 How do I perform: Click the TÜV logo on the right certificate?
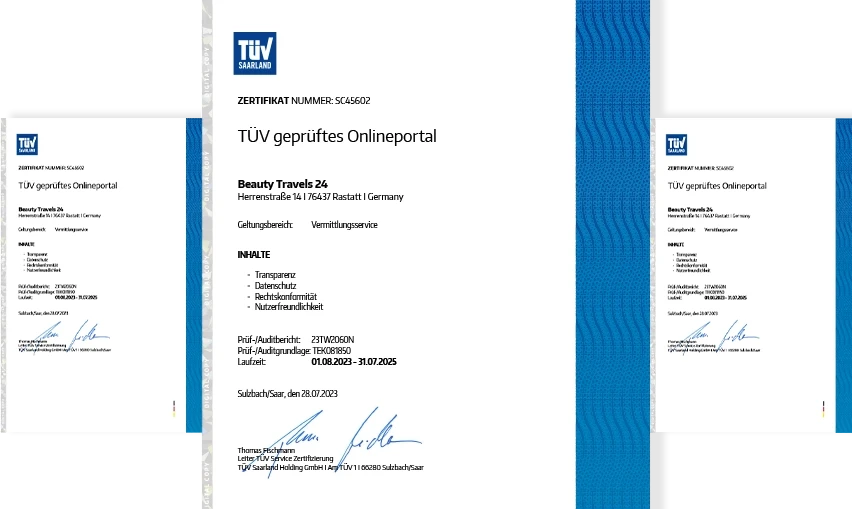click(676, 145)
